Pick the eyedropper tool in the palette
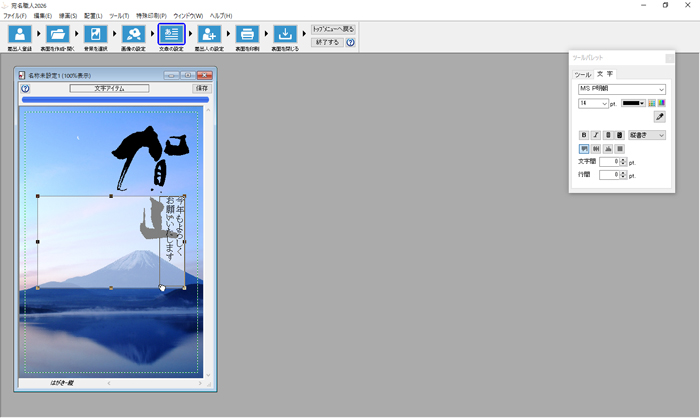Image resolution: width=700 pixels, height=418 pixels. (659, 117)
